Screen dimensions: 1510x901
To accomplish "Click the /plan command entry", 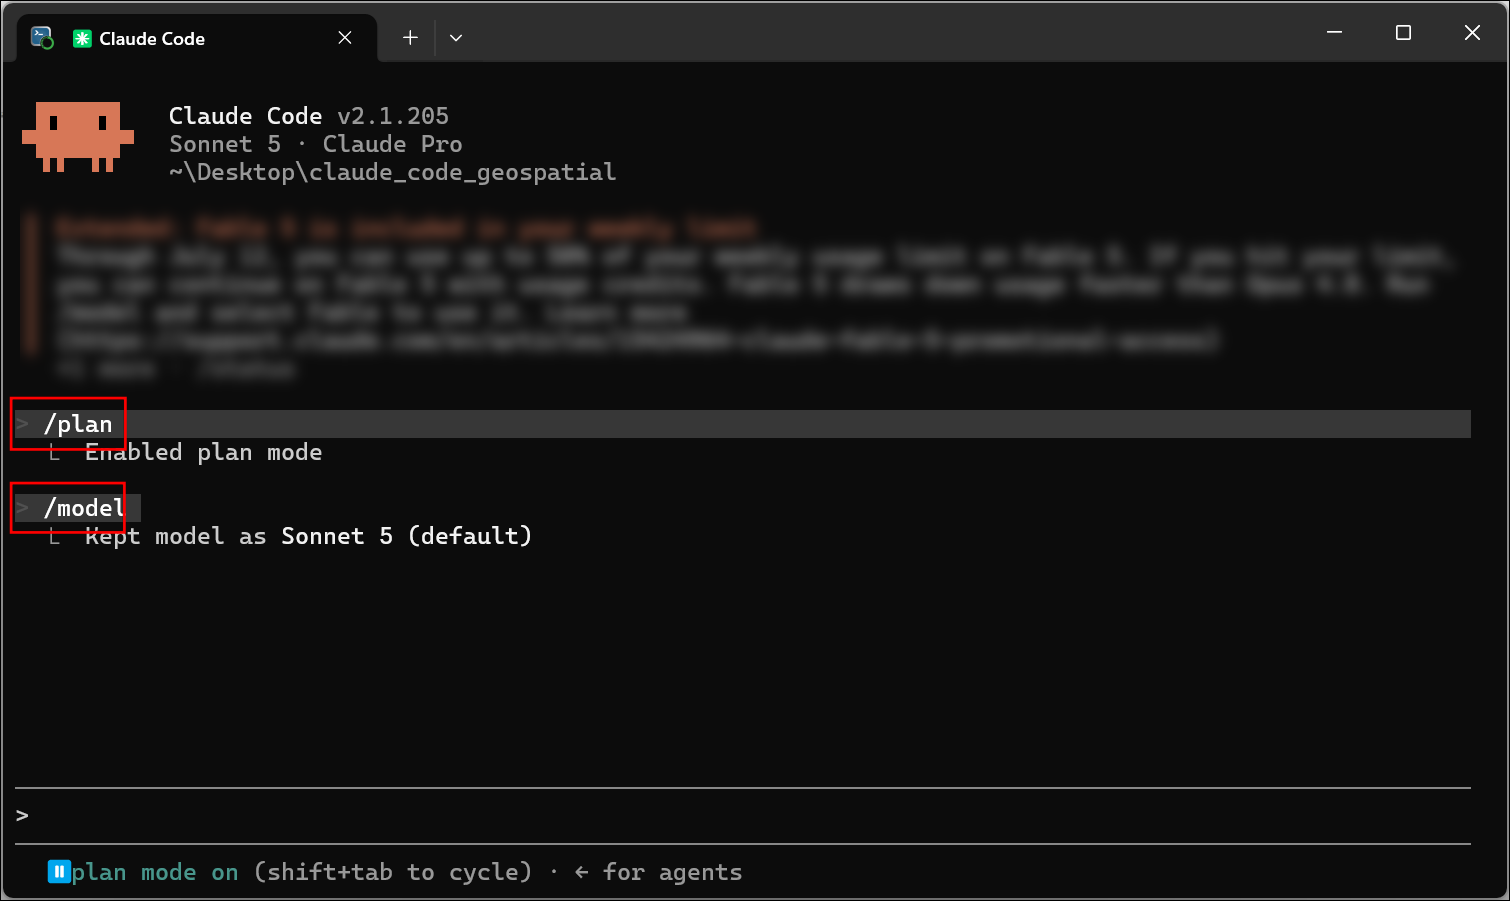I will click(78, 424).
